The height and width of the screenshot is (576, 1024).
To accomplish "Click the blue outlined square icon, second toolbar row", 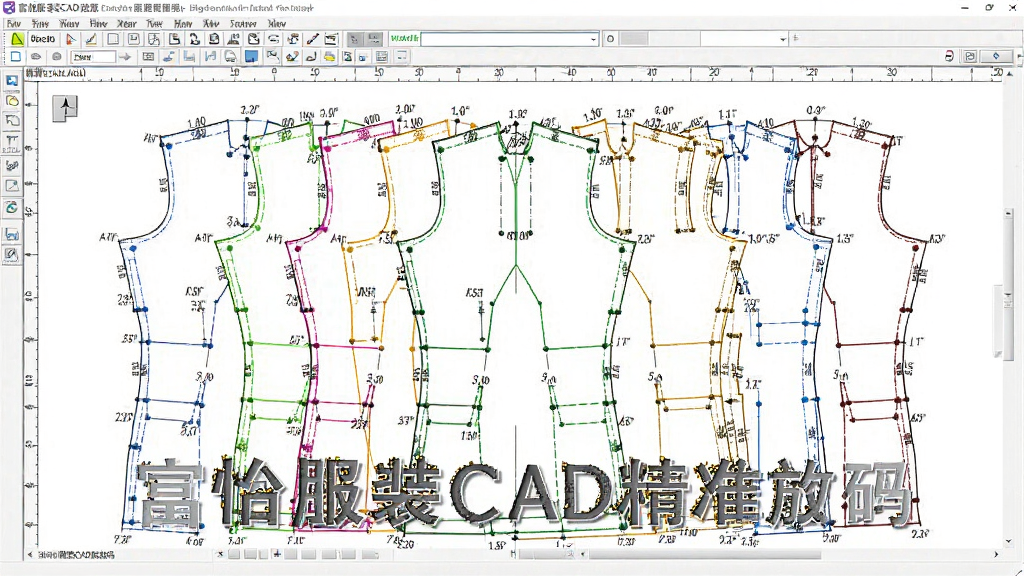I will tap(16, 57).
